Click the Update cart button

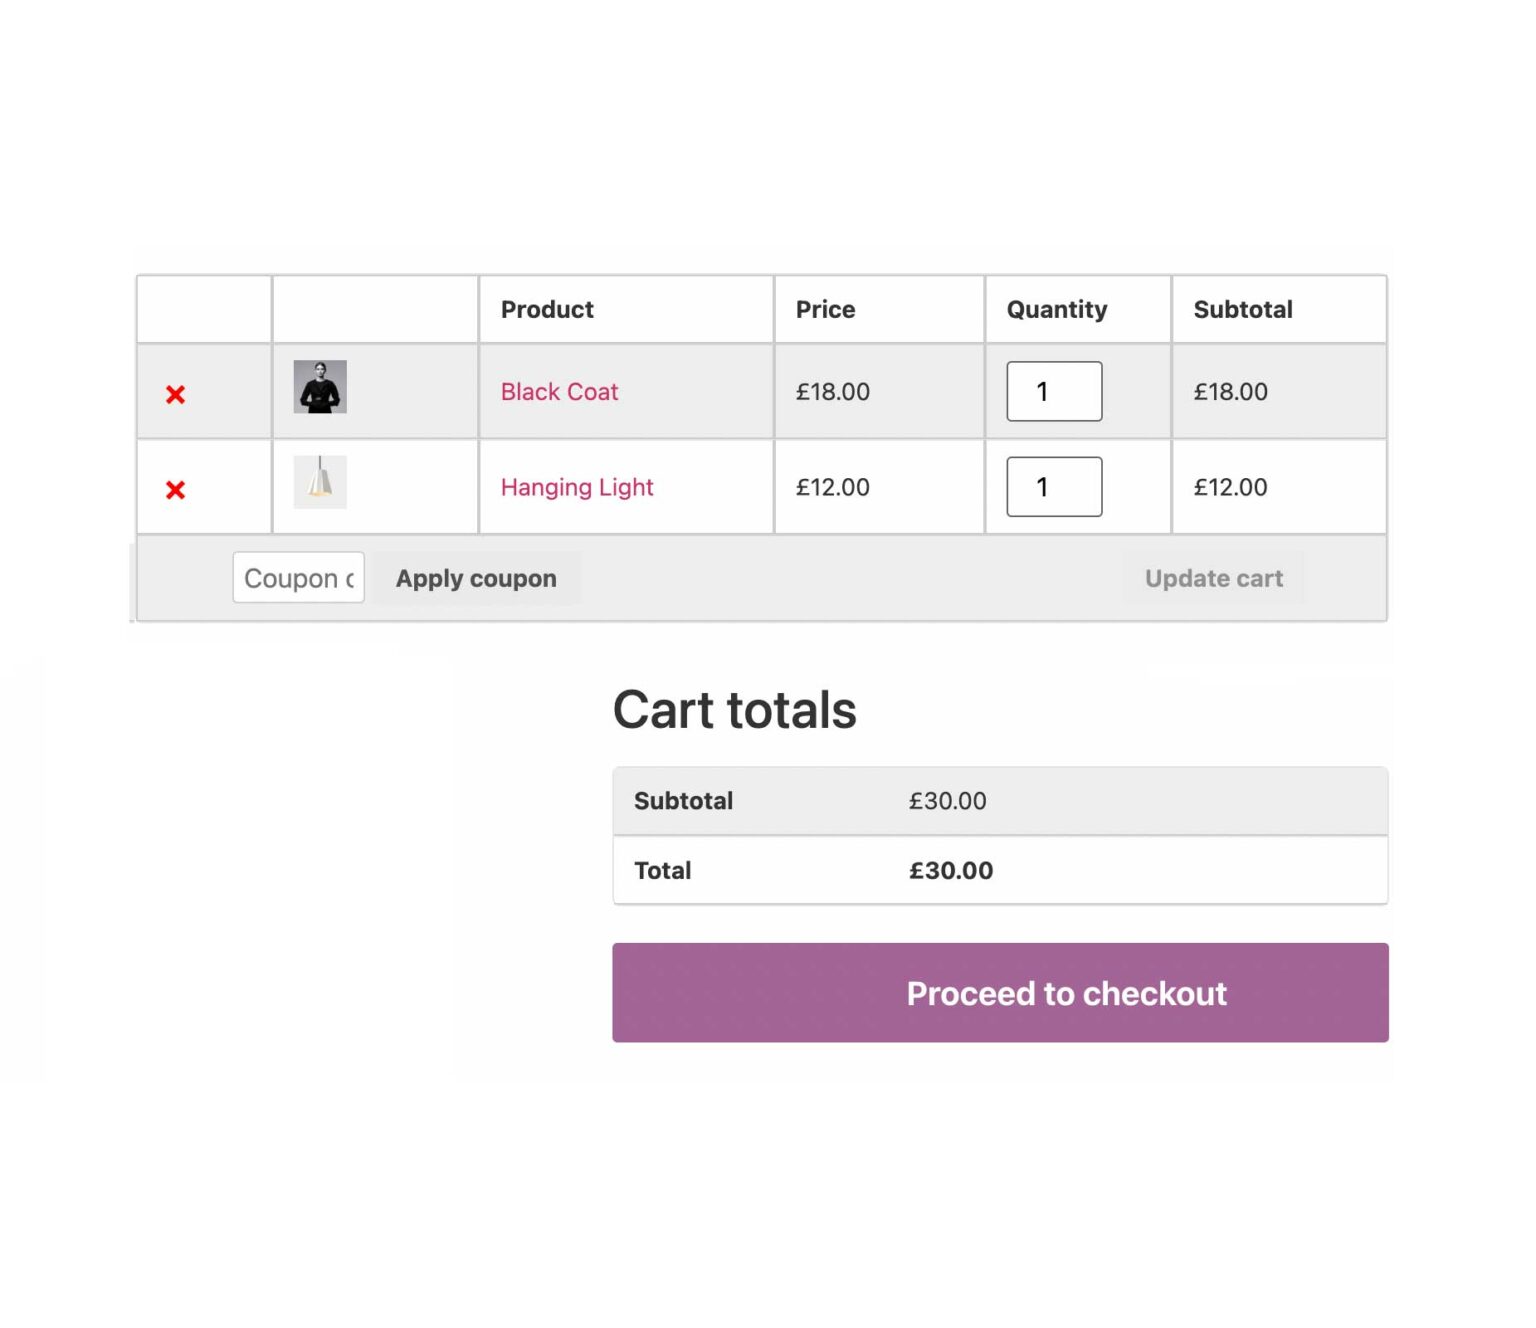1213,578
